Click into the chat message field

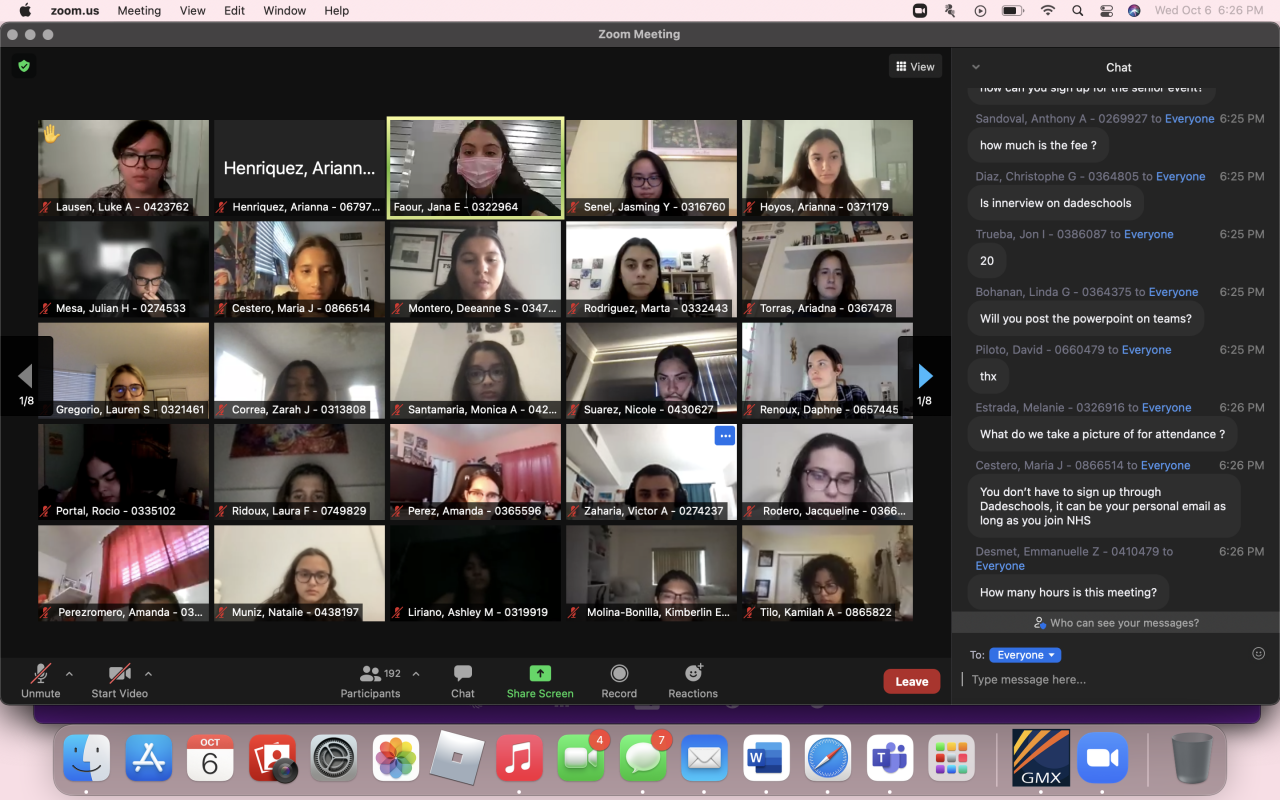click(1115, 680)
